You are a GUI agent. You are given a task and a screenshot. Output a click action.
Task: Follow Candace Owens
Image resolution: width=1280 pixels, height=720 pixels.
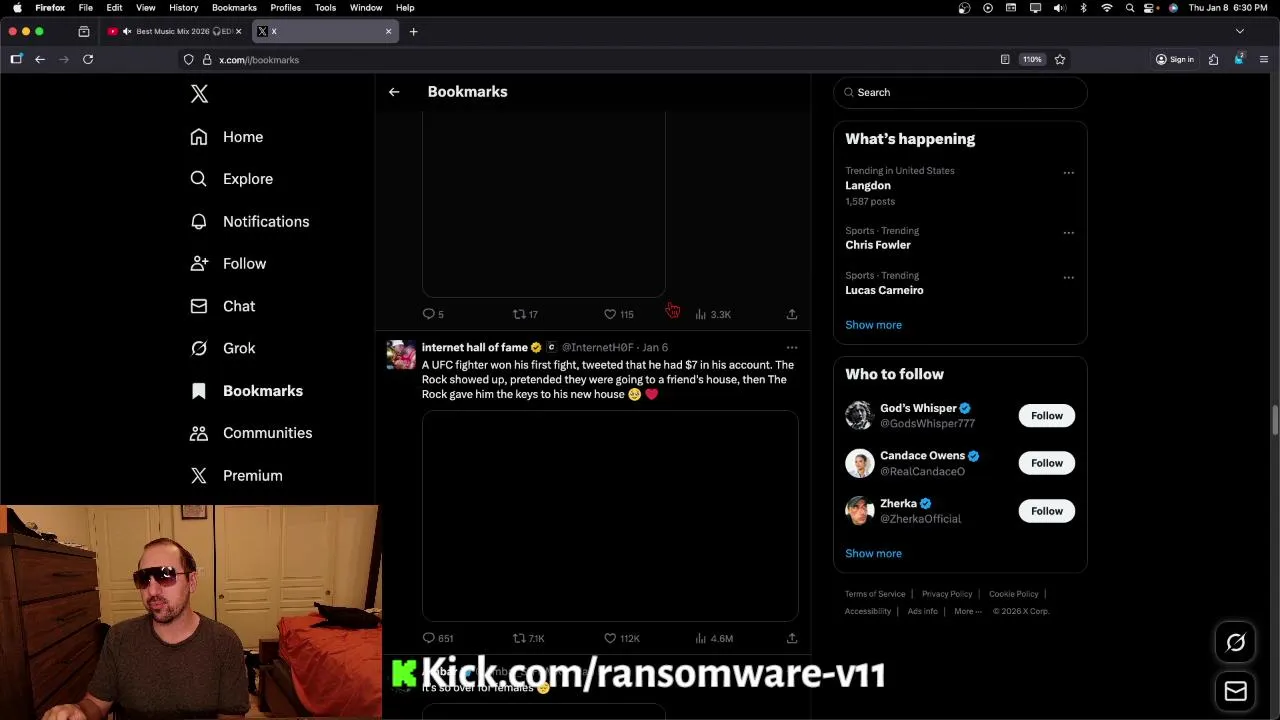point(1047,463)
